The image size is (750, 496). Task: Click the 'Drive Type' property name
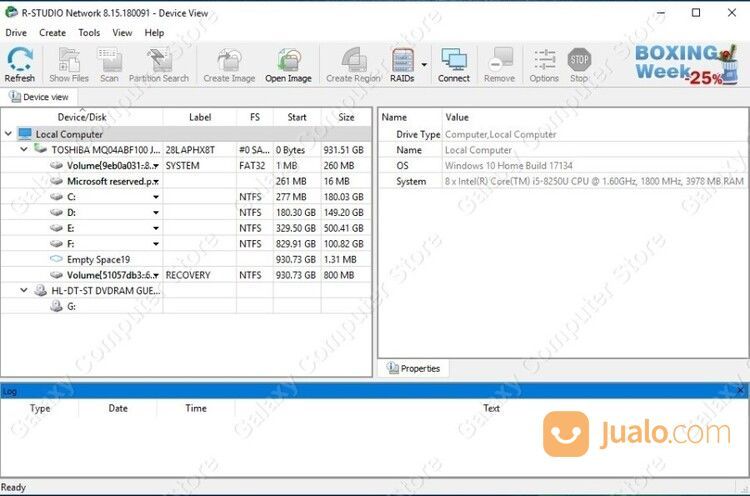[418, 134]
